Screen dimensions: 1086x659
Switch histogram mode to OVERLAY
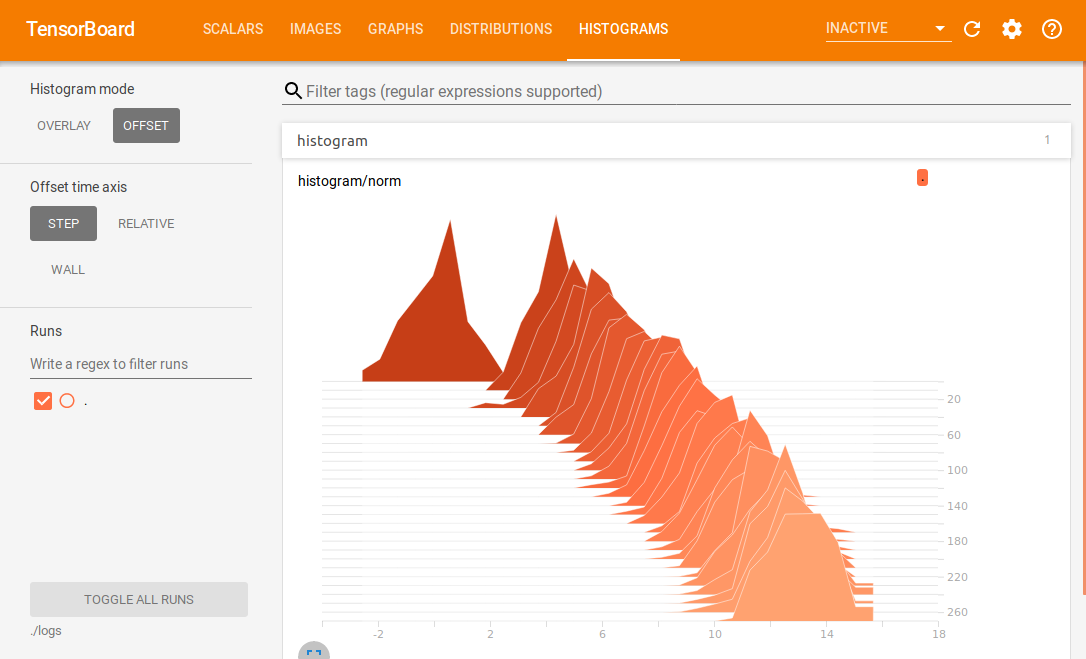click(x=64, y=125)
